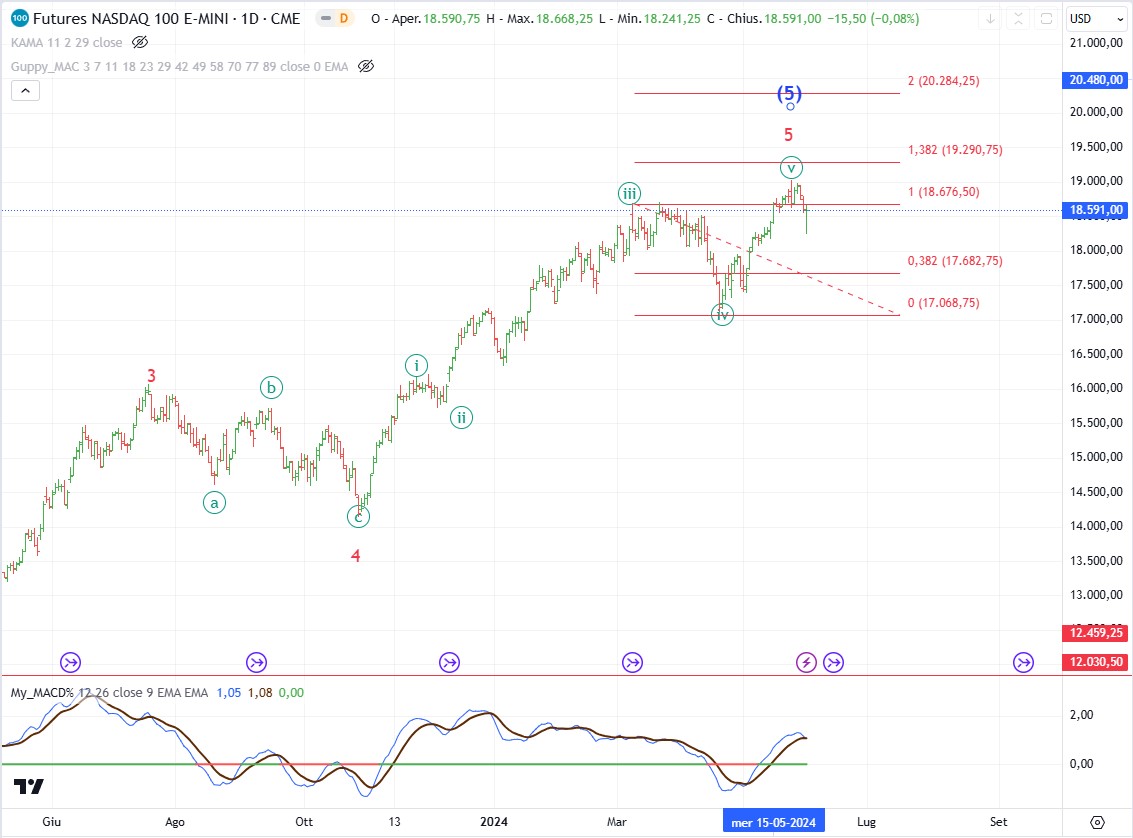Show the hidden Guppy_MAC indicator via eye icon
Screen dimensions: 1133x838
tap(366, 66)
